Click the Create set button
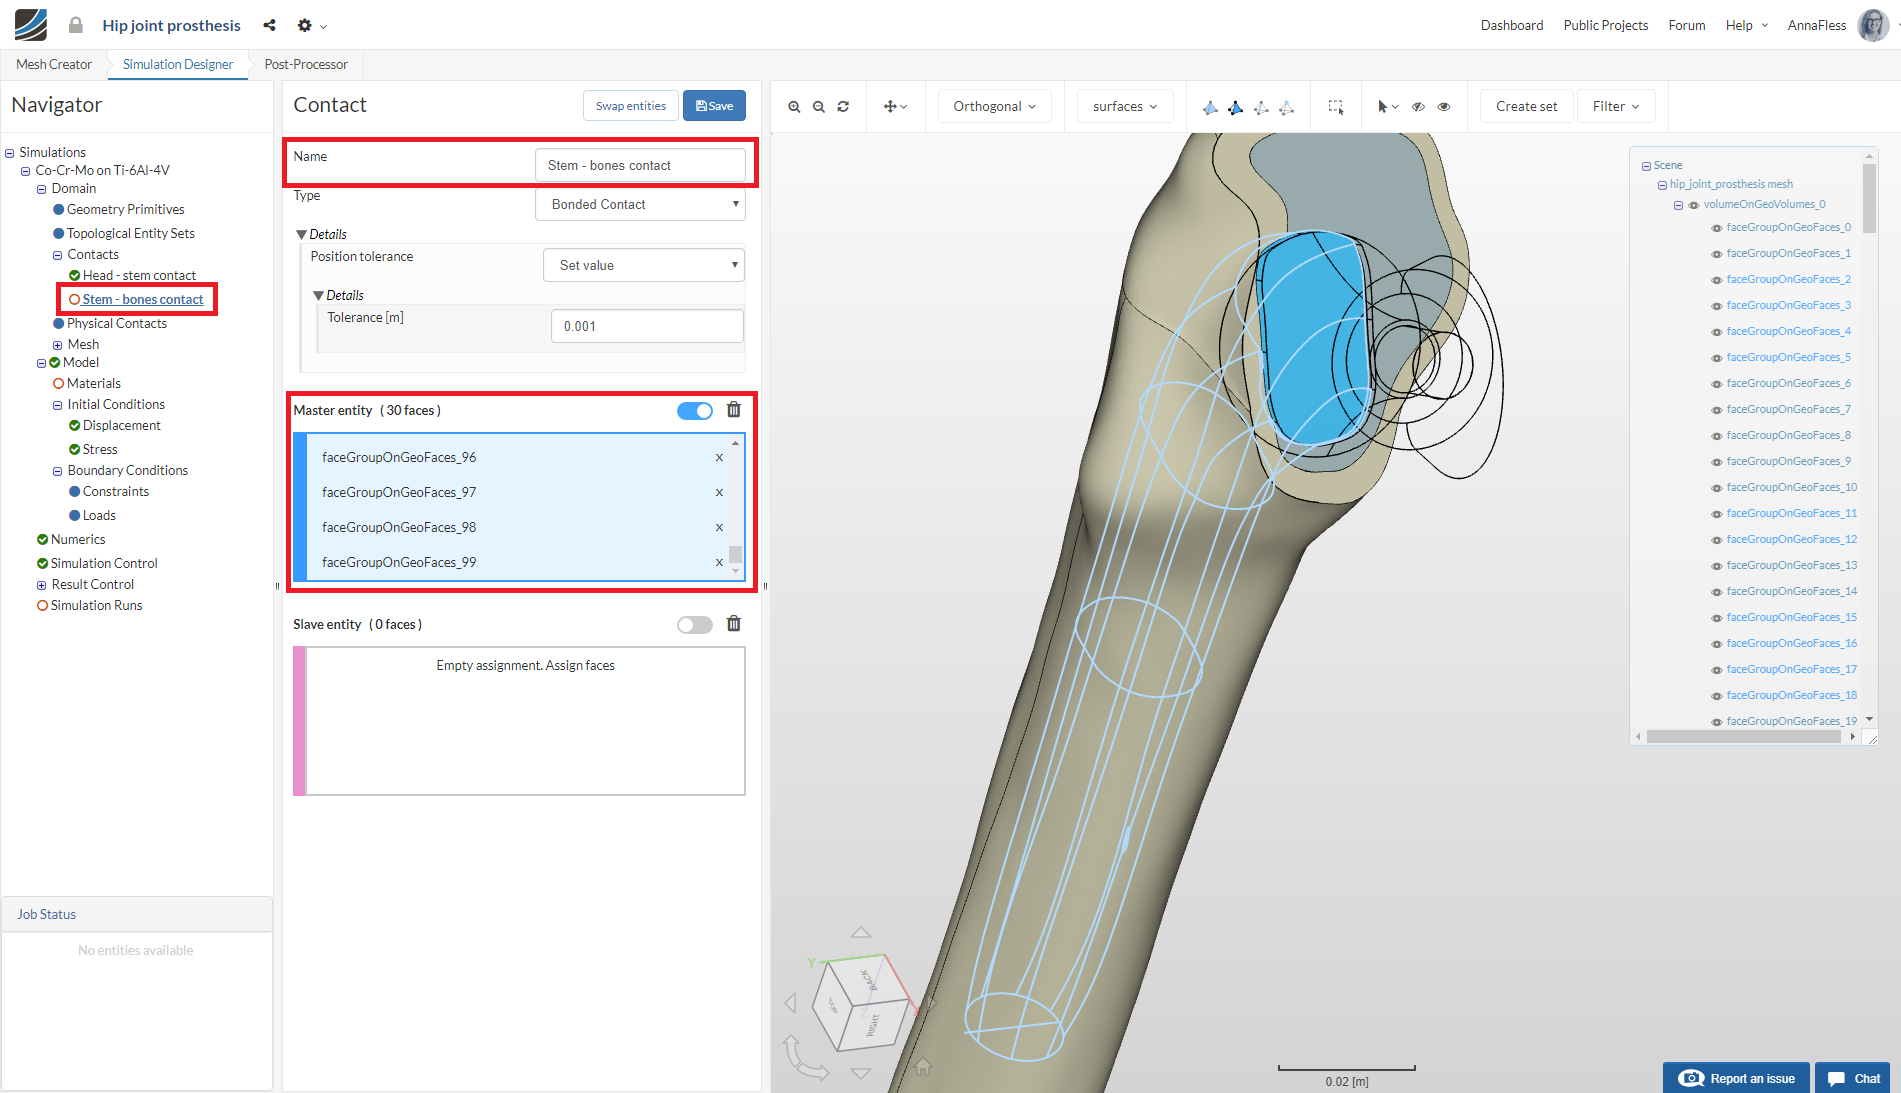The image size is (1901, 1093). point(1526,107)
